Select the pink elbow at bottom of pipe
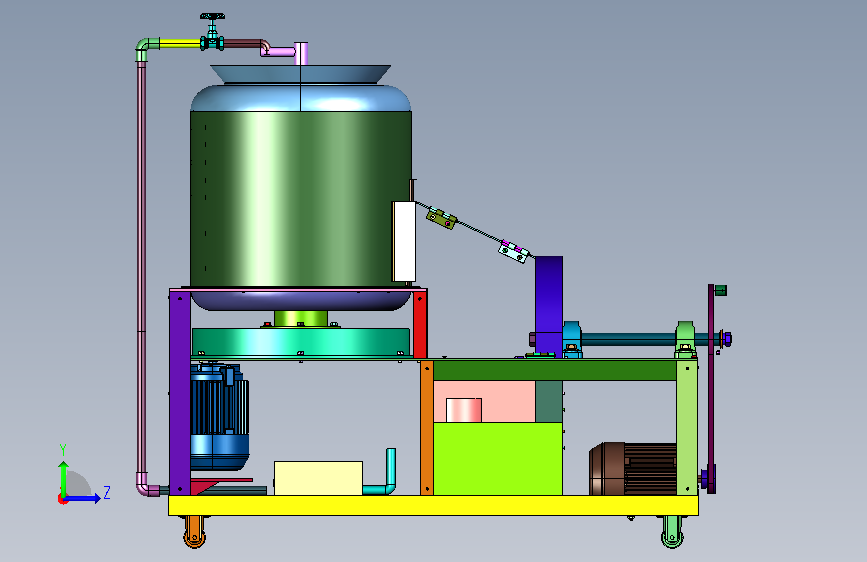Viewport: 867px width, 562px height. point(147,485)
